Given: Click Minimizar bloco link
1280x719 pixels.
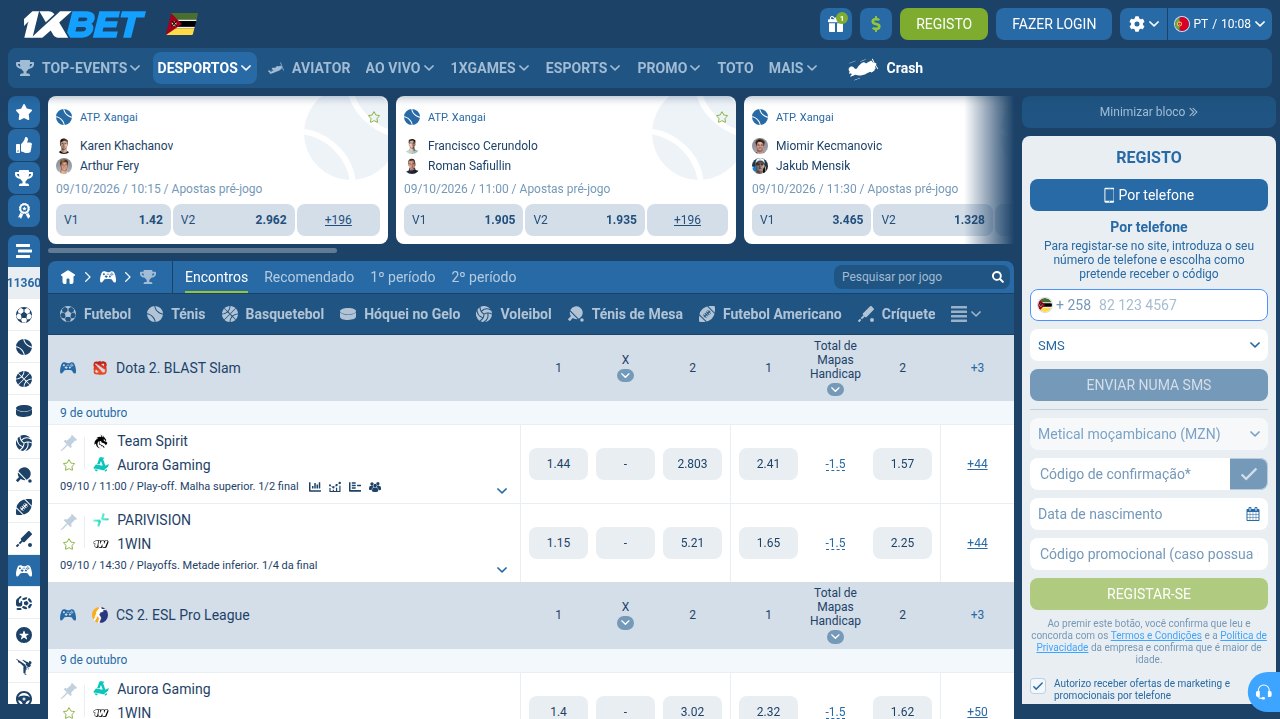Looking at the screenshot, I should (1148, 112).
